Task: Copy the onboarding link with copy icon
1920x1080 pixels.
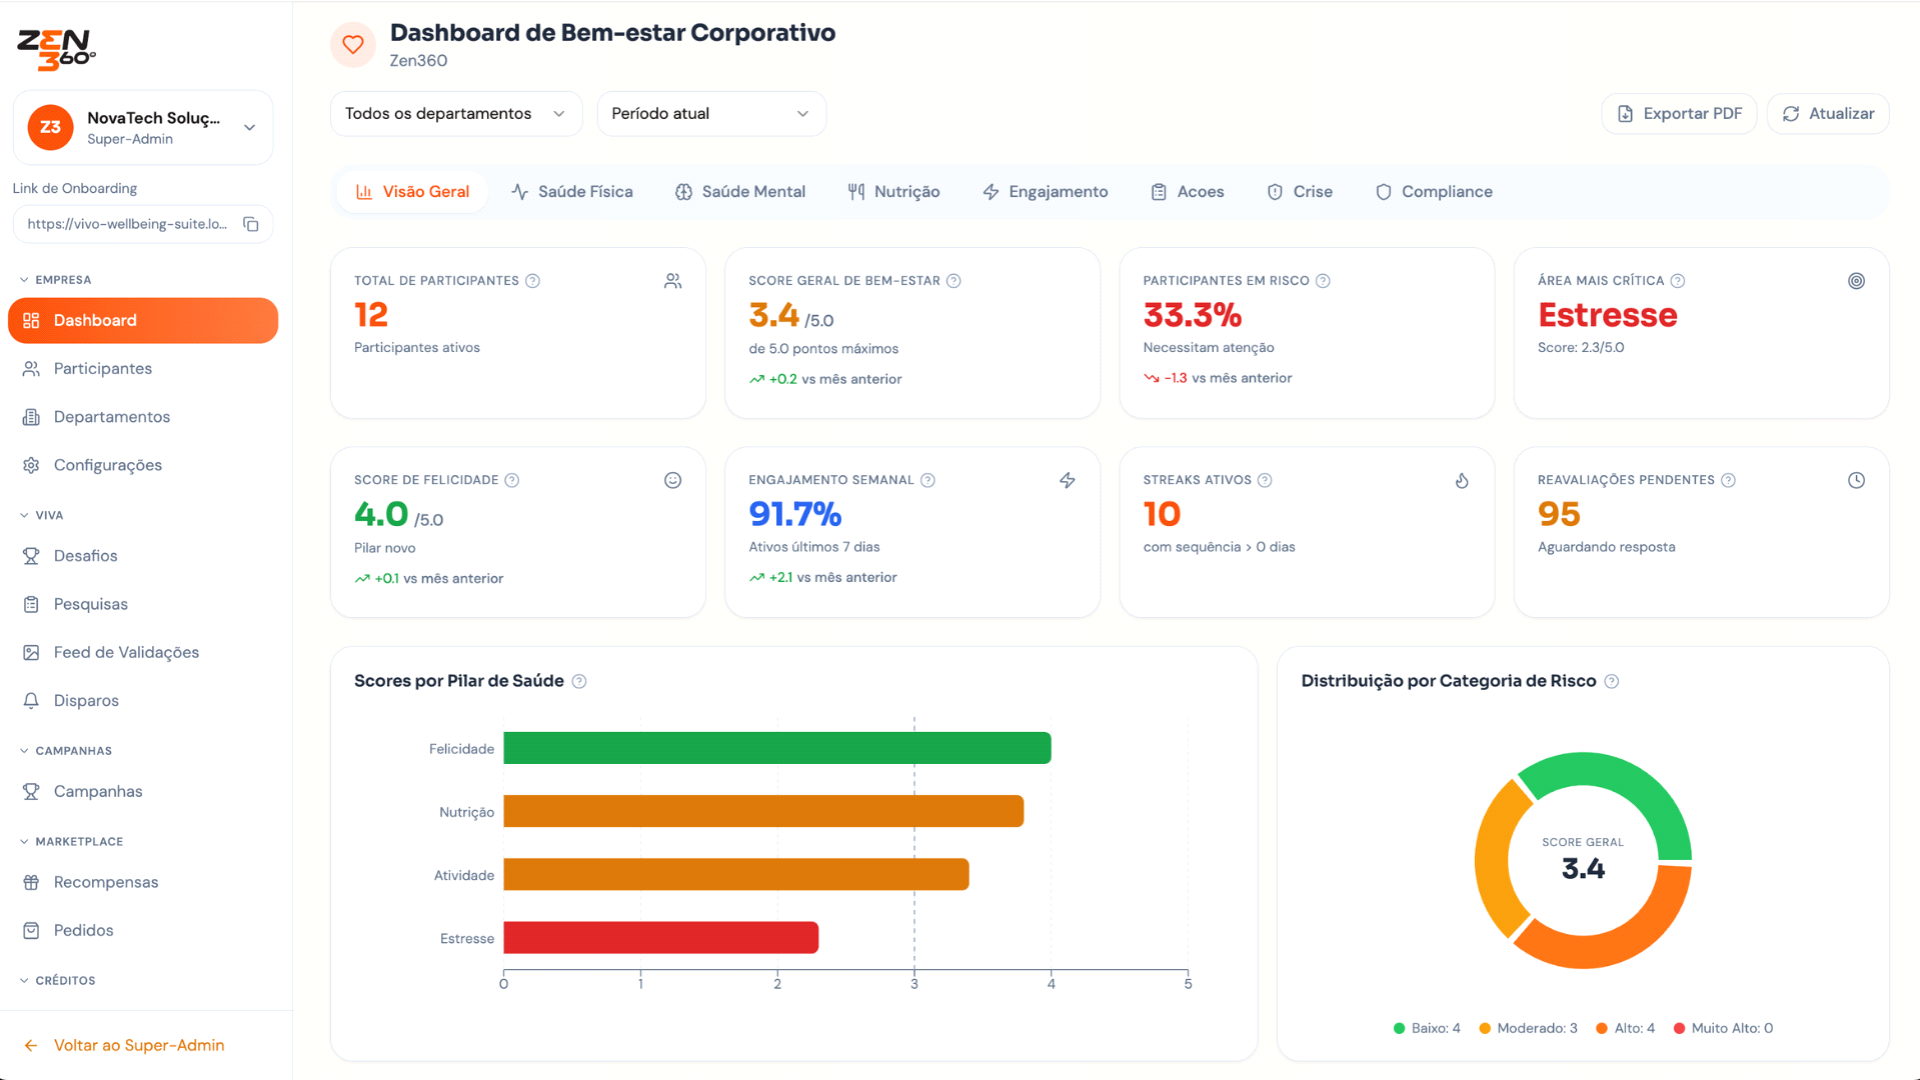Action: (251, 224)
